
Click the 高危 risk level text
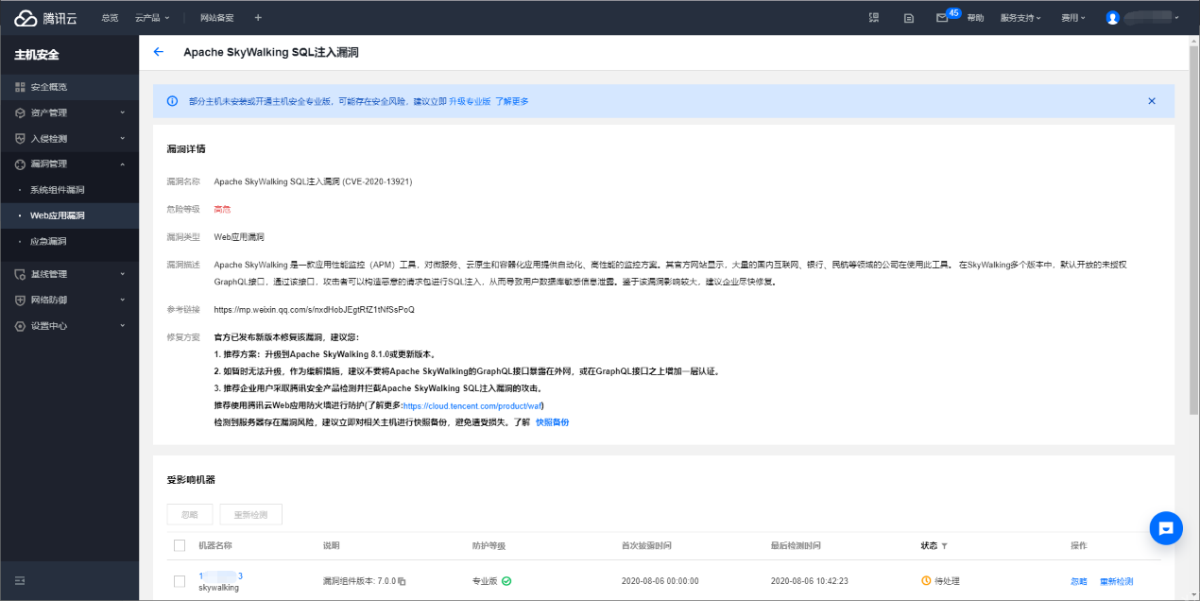[x=222, y=209]
